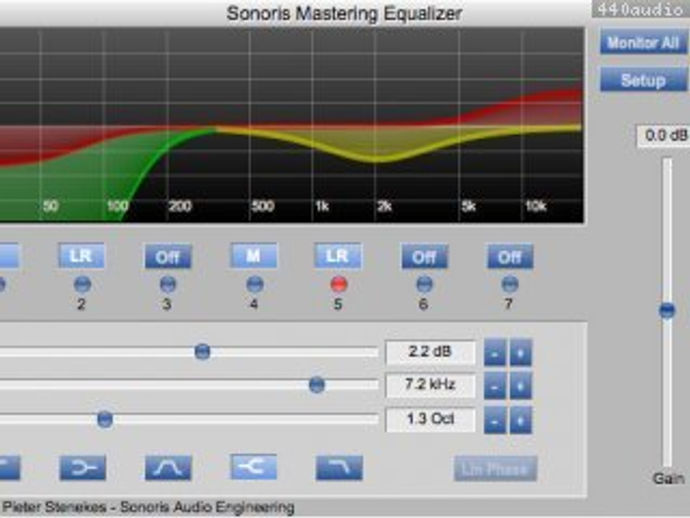Click the Monitor All button

(642, 43)
